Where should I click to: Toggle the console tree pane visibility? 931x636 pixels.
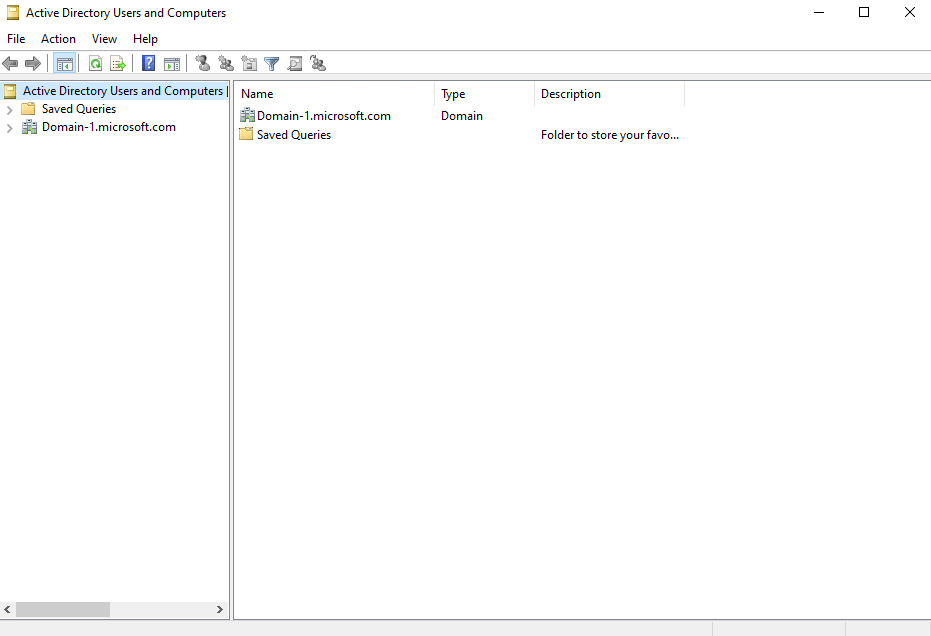(x=65, y=63)
